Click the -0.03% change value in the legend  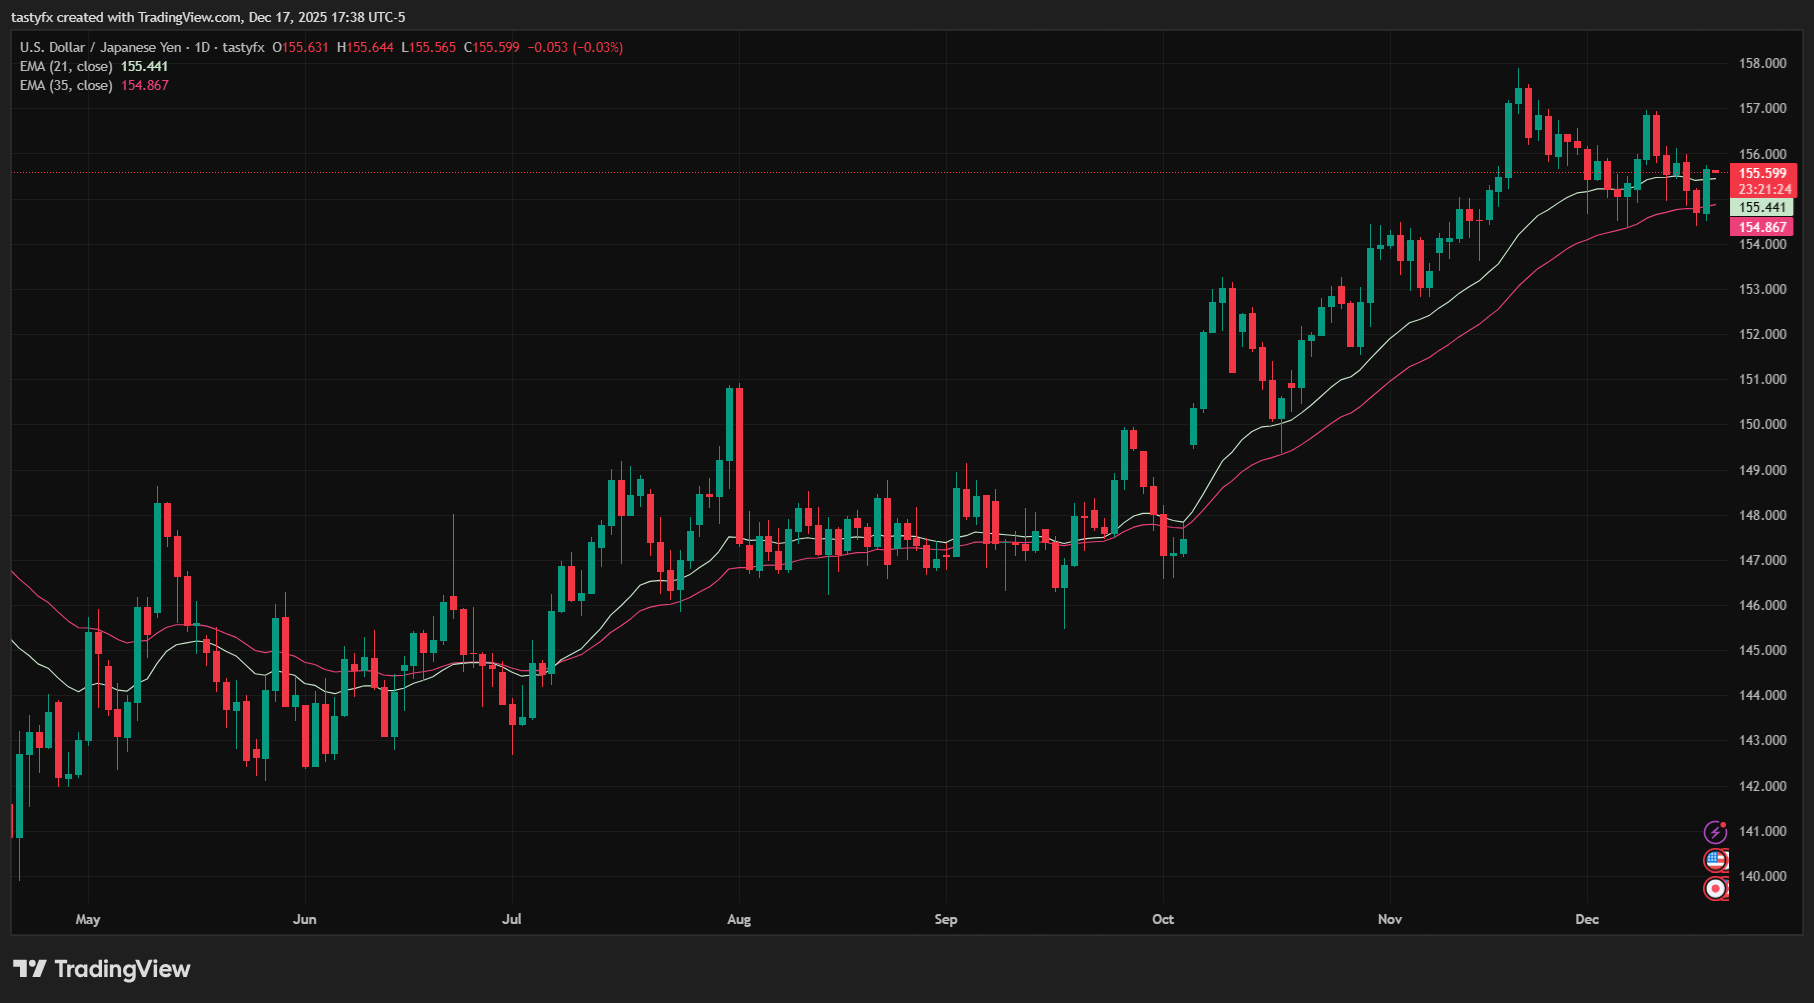[600, 46]
